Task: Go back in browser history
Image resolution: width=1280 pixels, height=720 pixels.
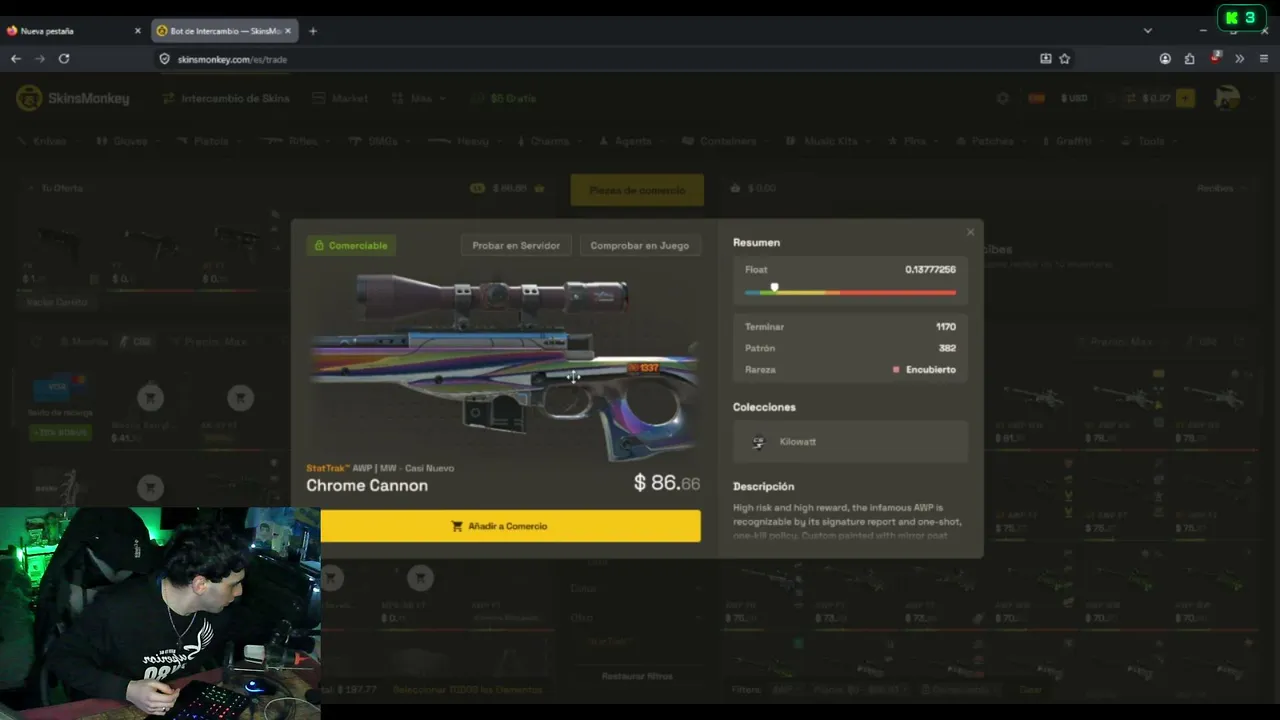Action: click(x=16, y=59)
